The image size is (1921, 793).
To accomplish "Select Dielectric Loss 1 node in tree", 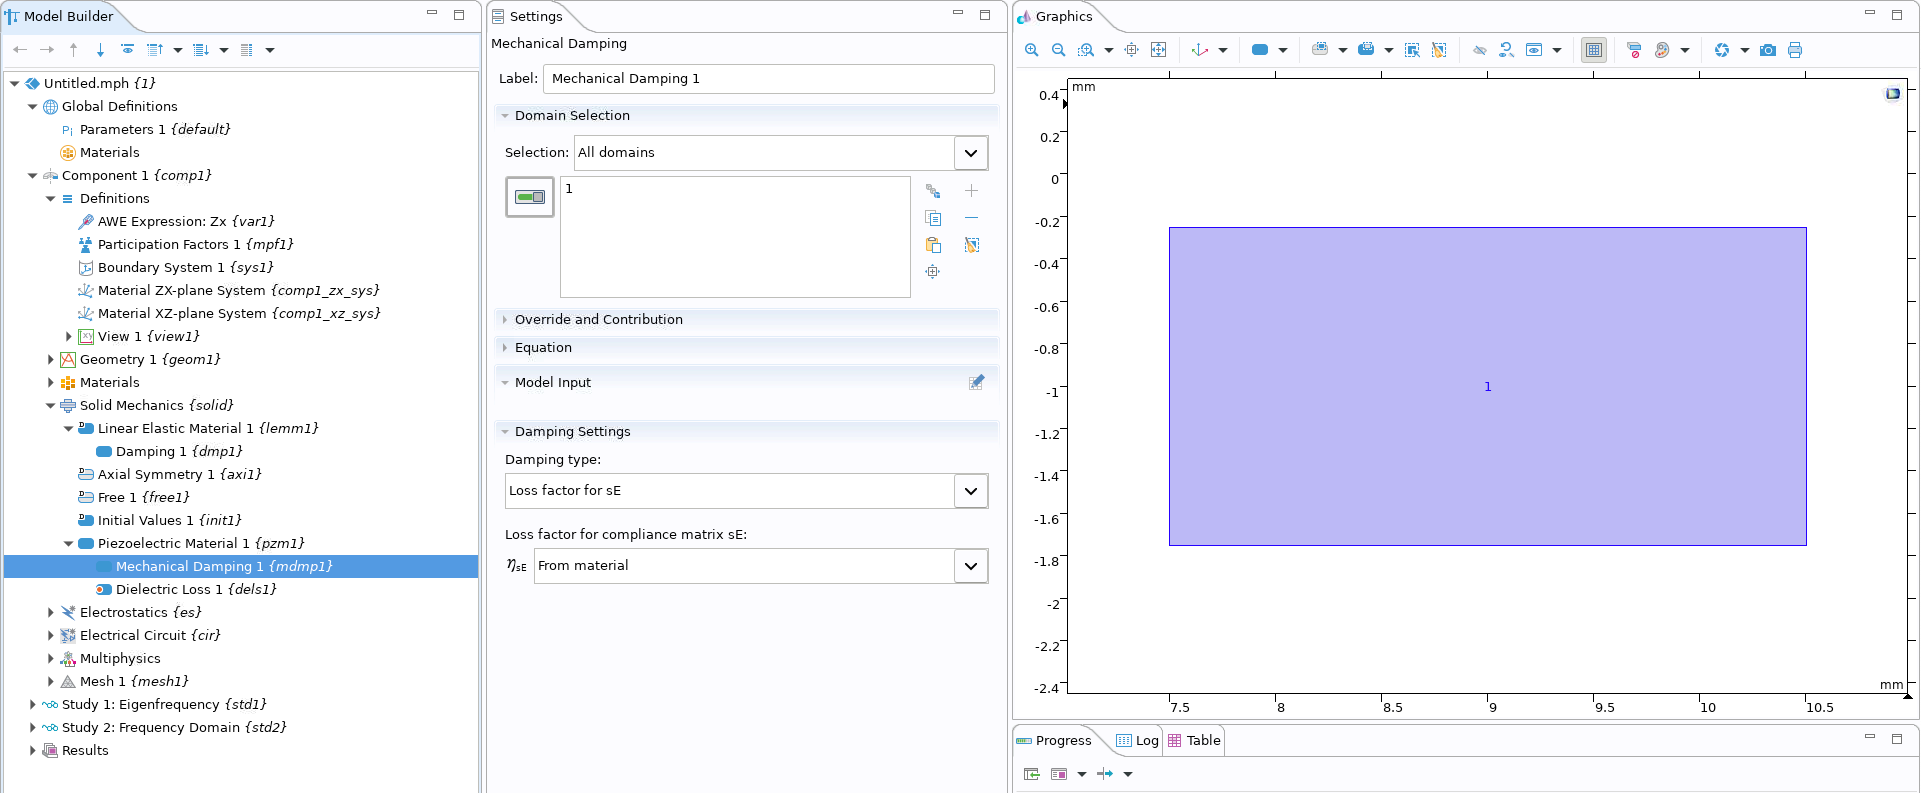I will (x=195, y=590).
